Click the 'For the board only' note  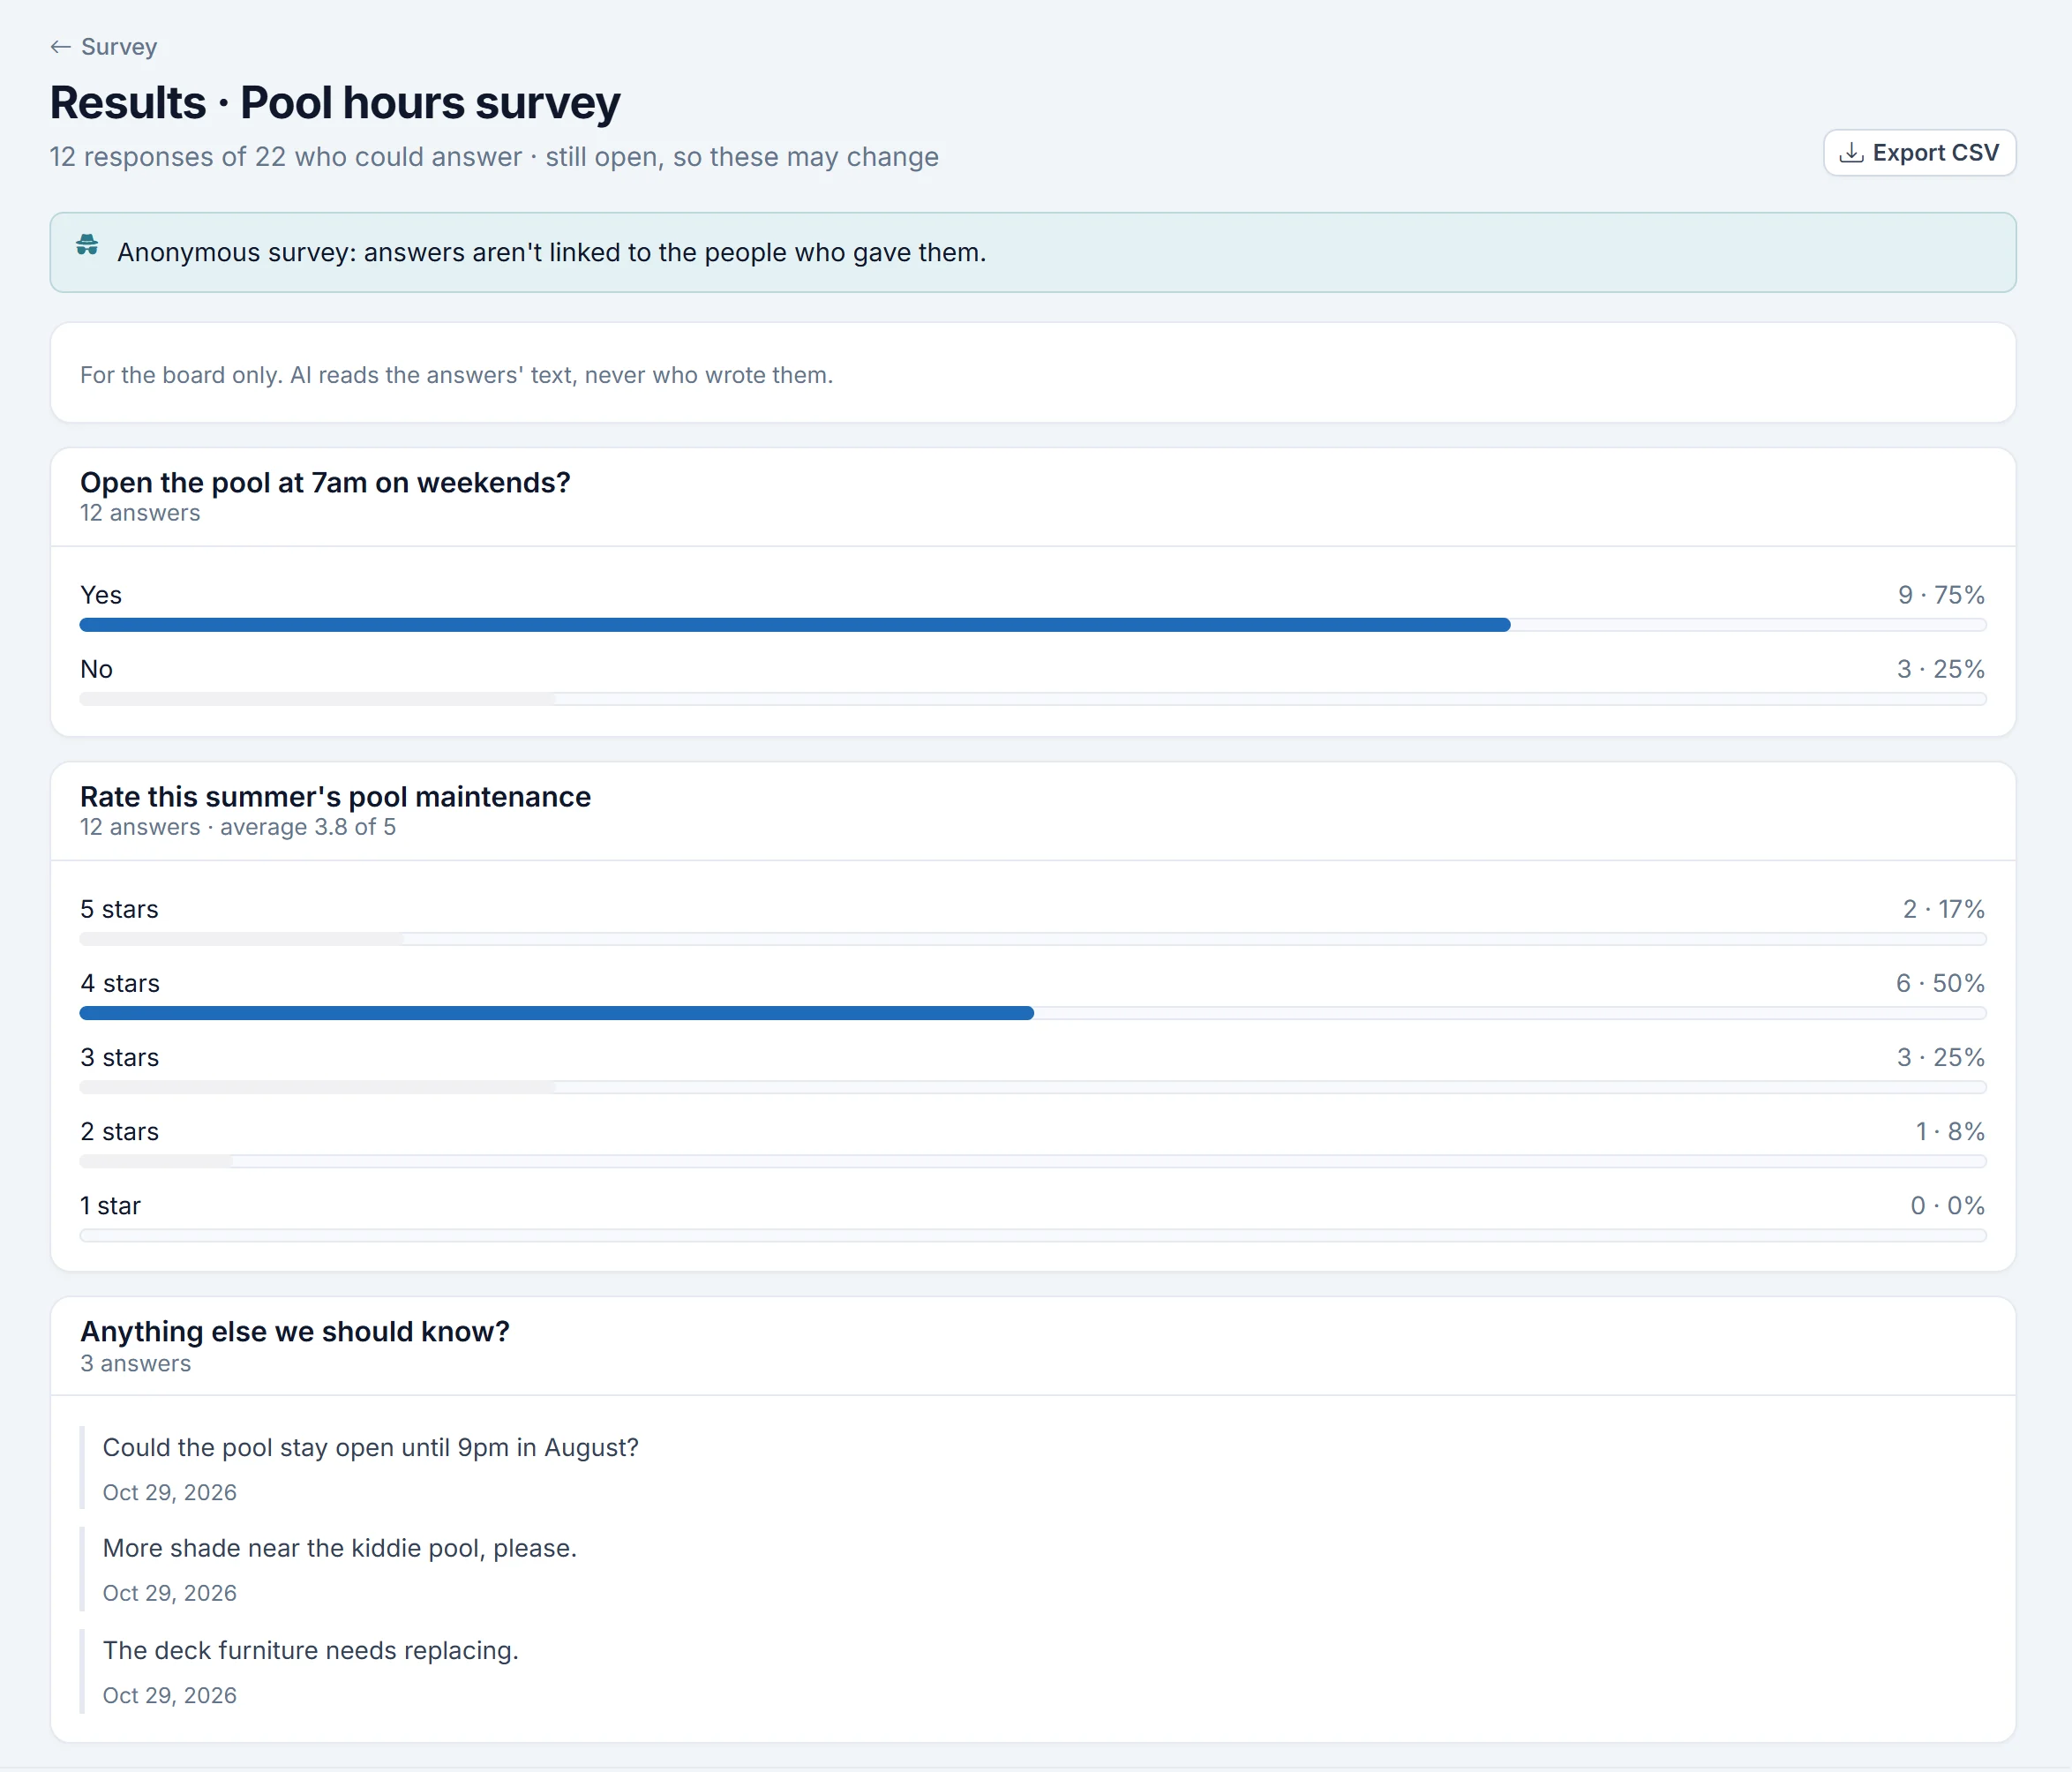point(456,375)
